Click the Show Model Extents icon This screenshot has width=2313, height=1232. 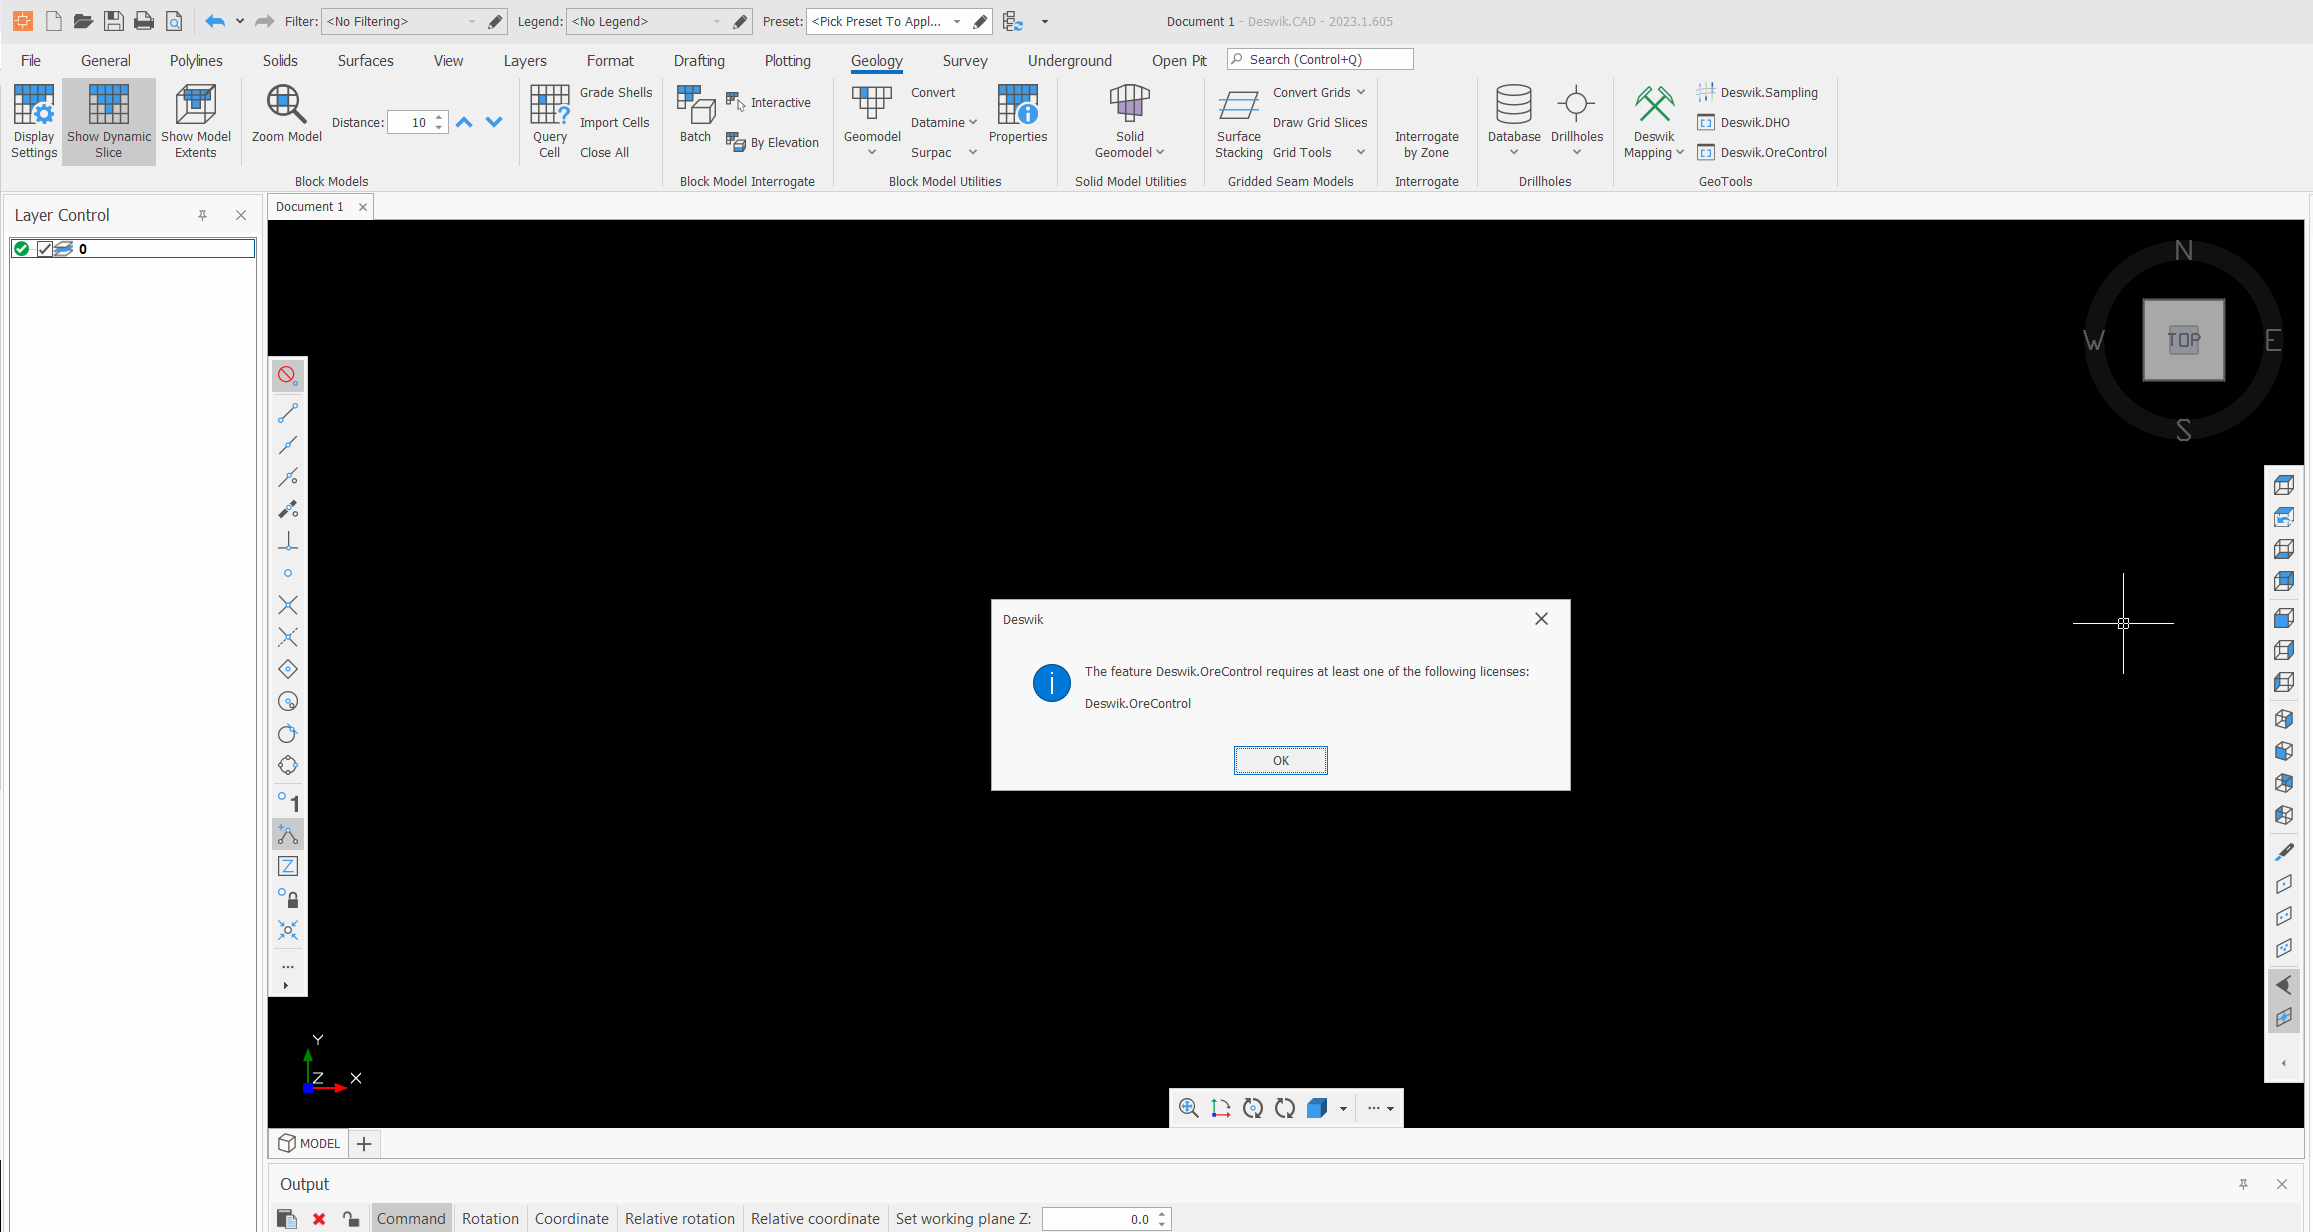tap(196, 105)
